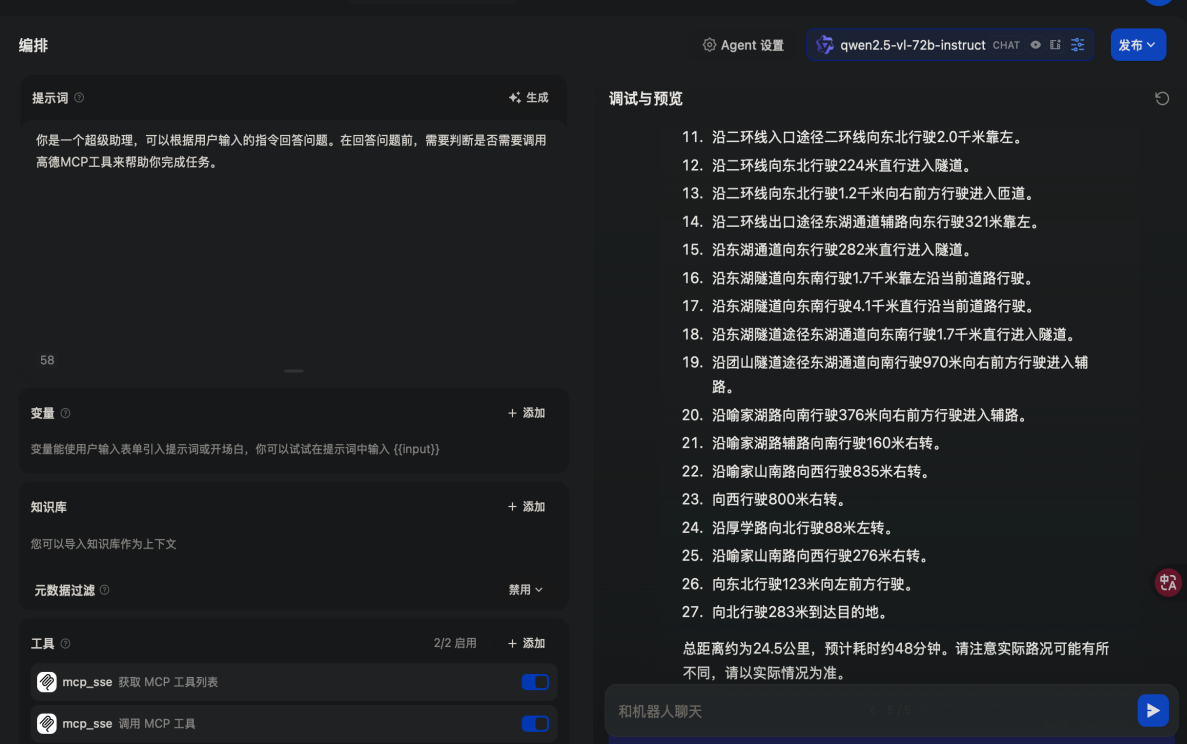Click help icon beside 工具
This screenshot has height=744, width=1187.
66,643
